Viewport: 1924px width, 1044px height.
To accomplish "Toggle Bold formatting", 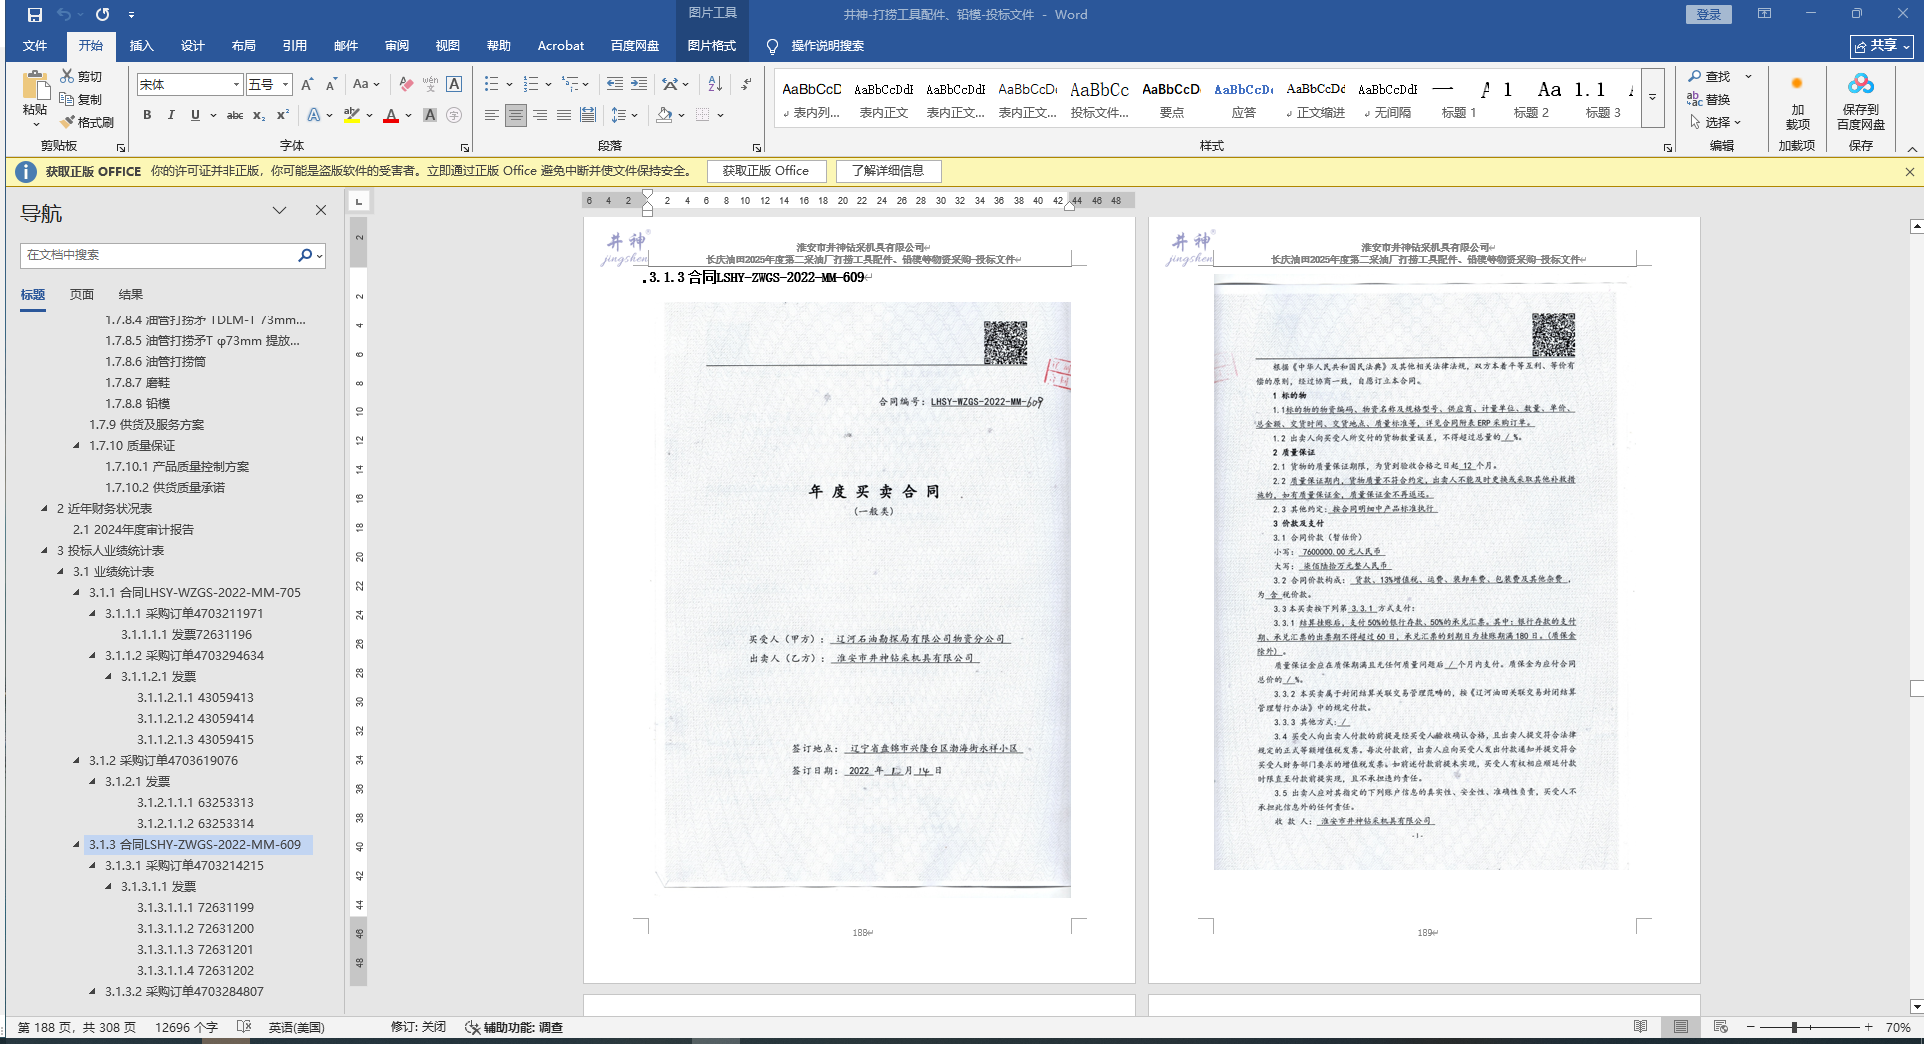I will pyautogui.click(x=147, y=115).
